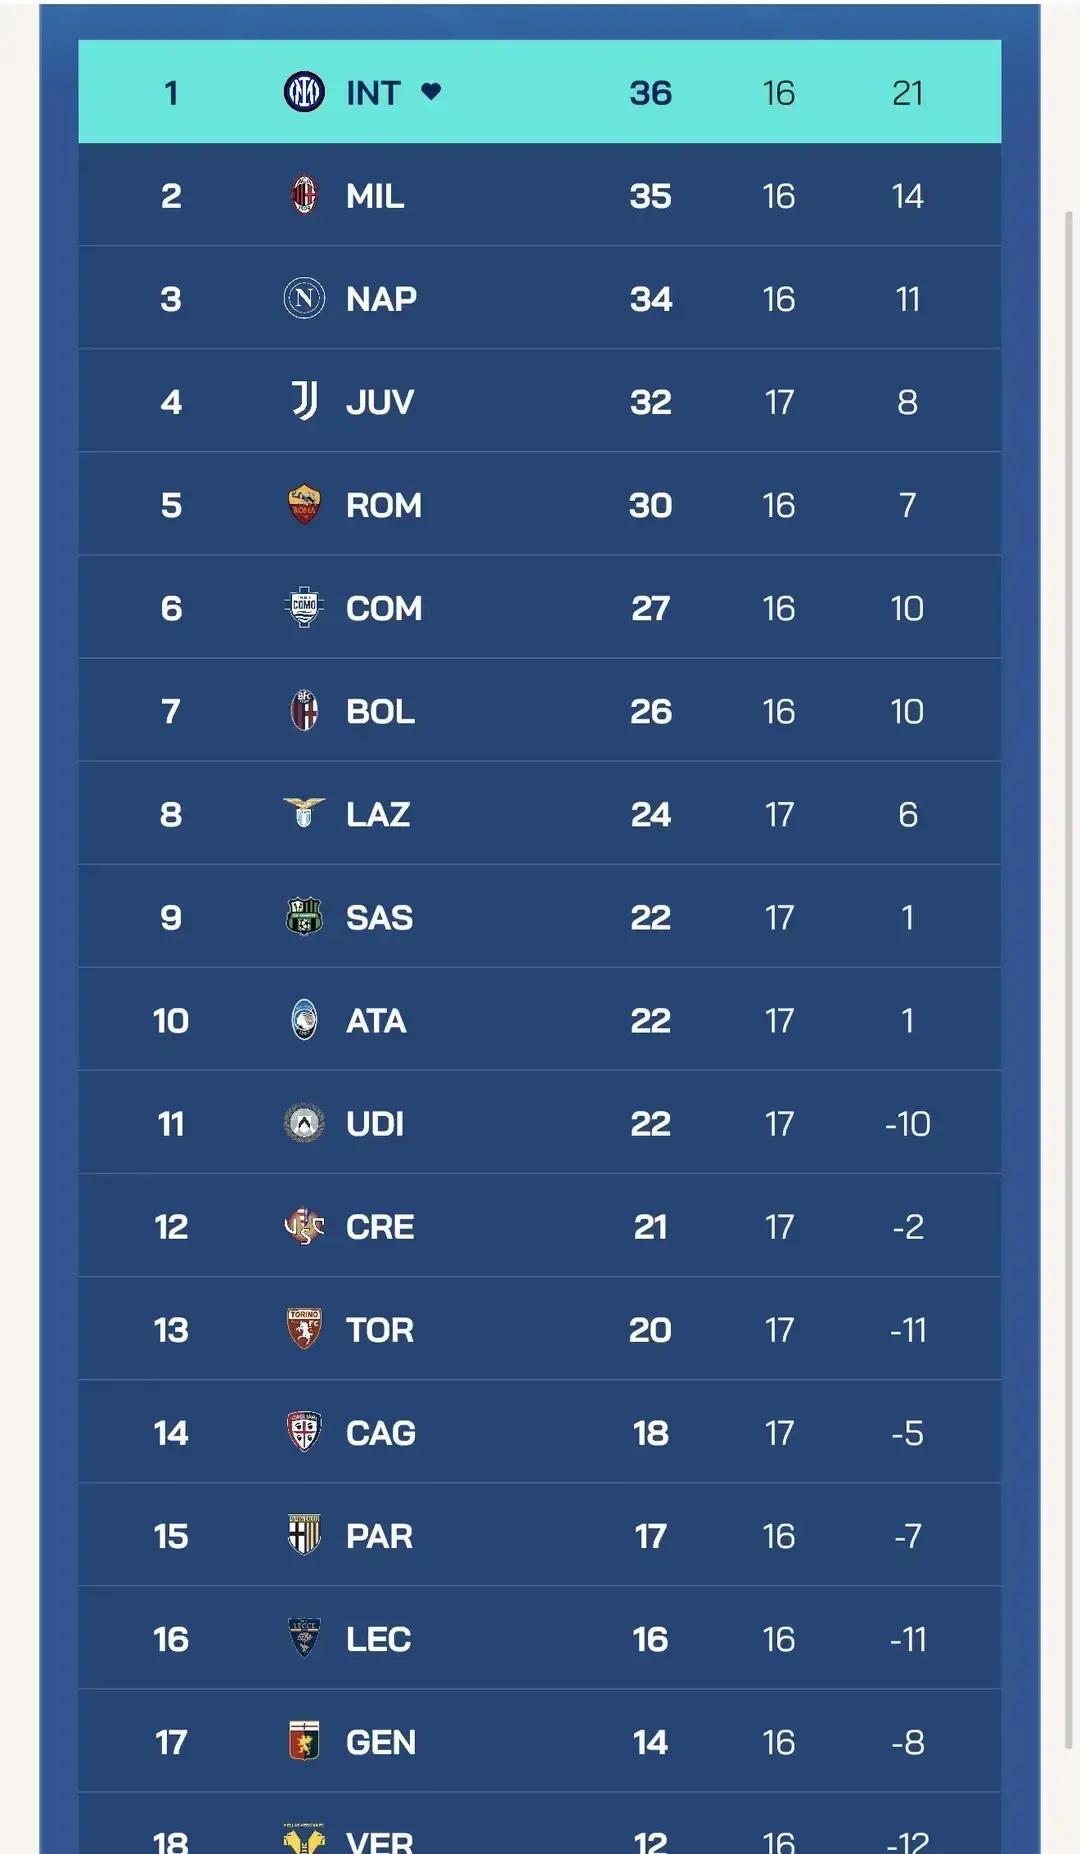
Task: Select the LEC team name
Action: click(x=378, y=1638)
